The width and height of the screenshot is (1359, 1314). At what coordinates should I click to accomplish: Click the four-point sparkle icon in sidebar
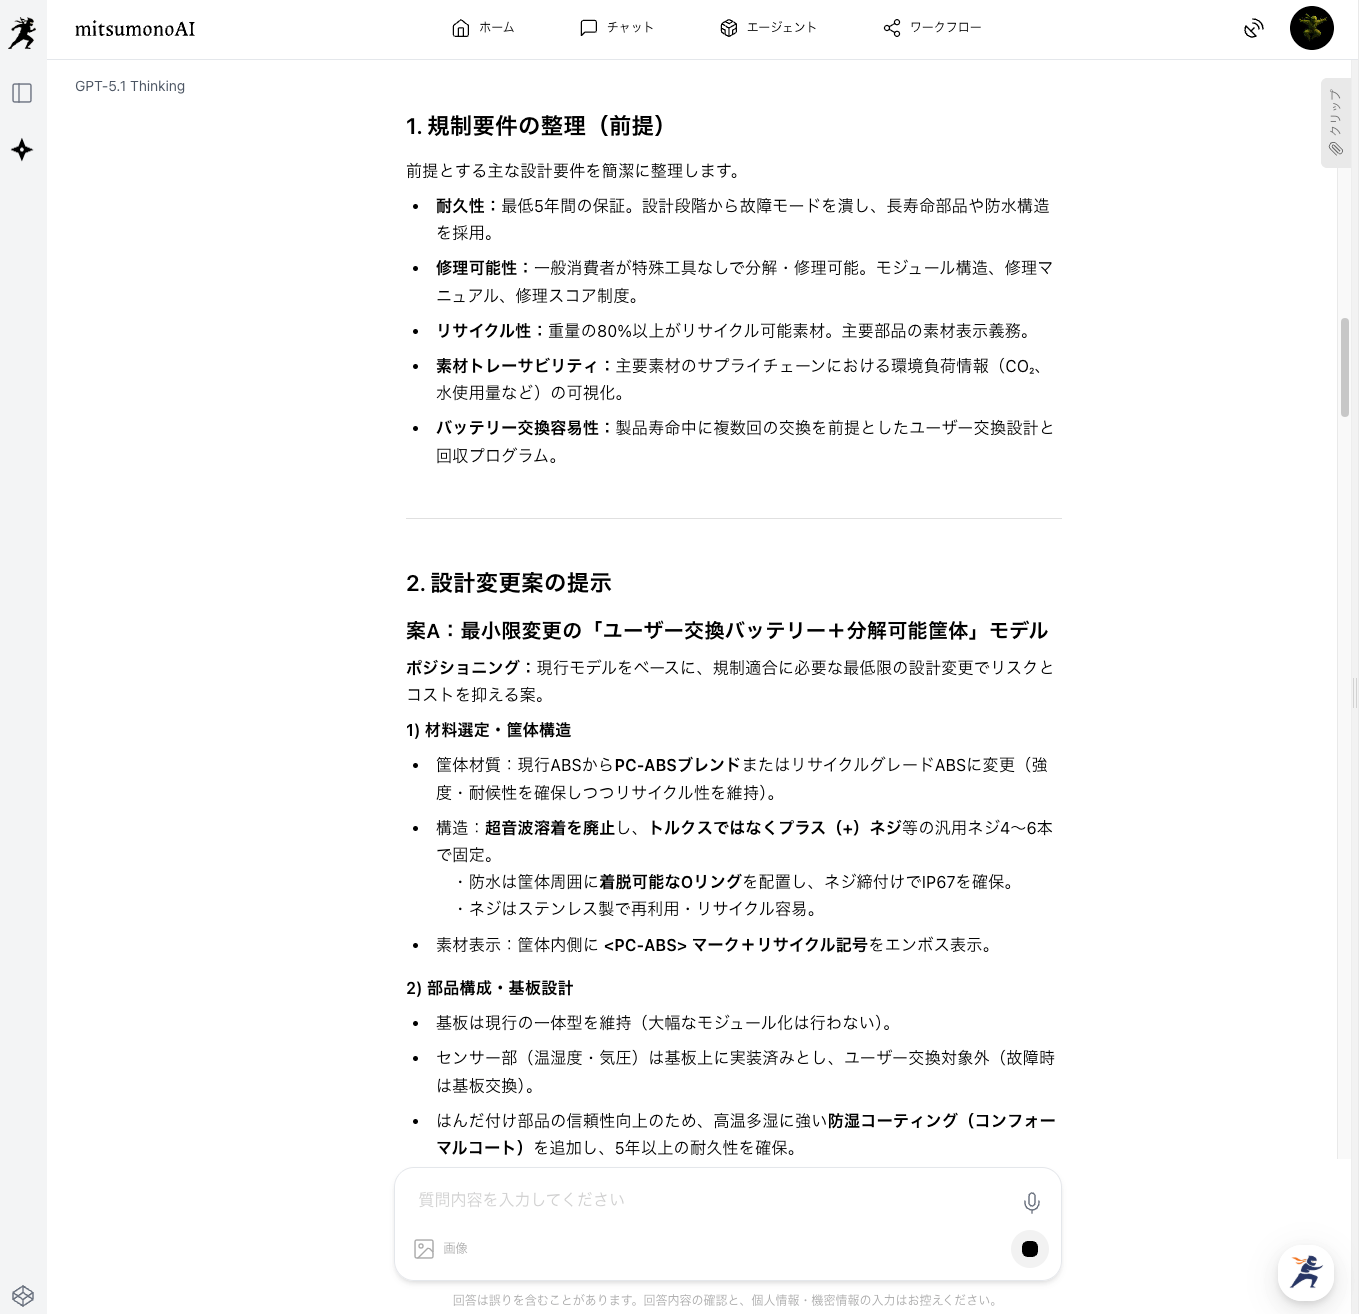pos(22,150)
